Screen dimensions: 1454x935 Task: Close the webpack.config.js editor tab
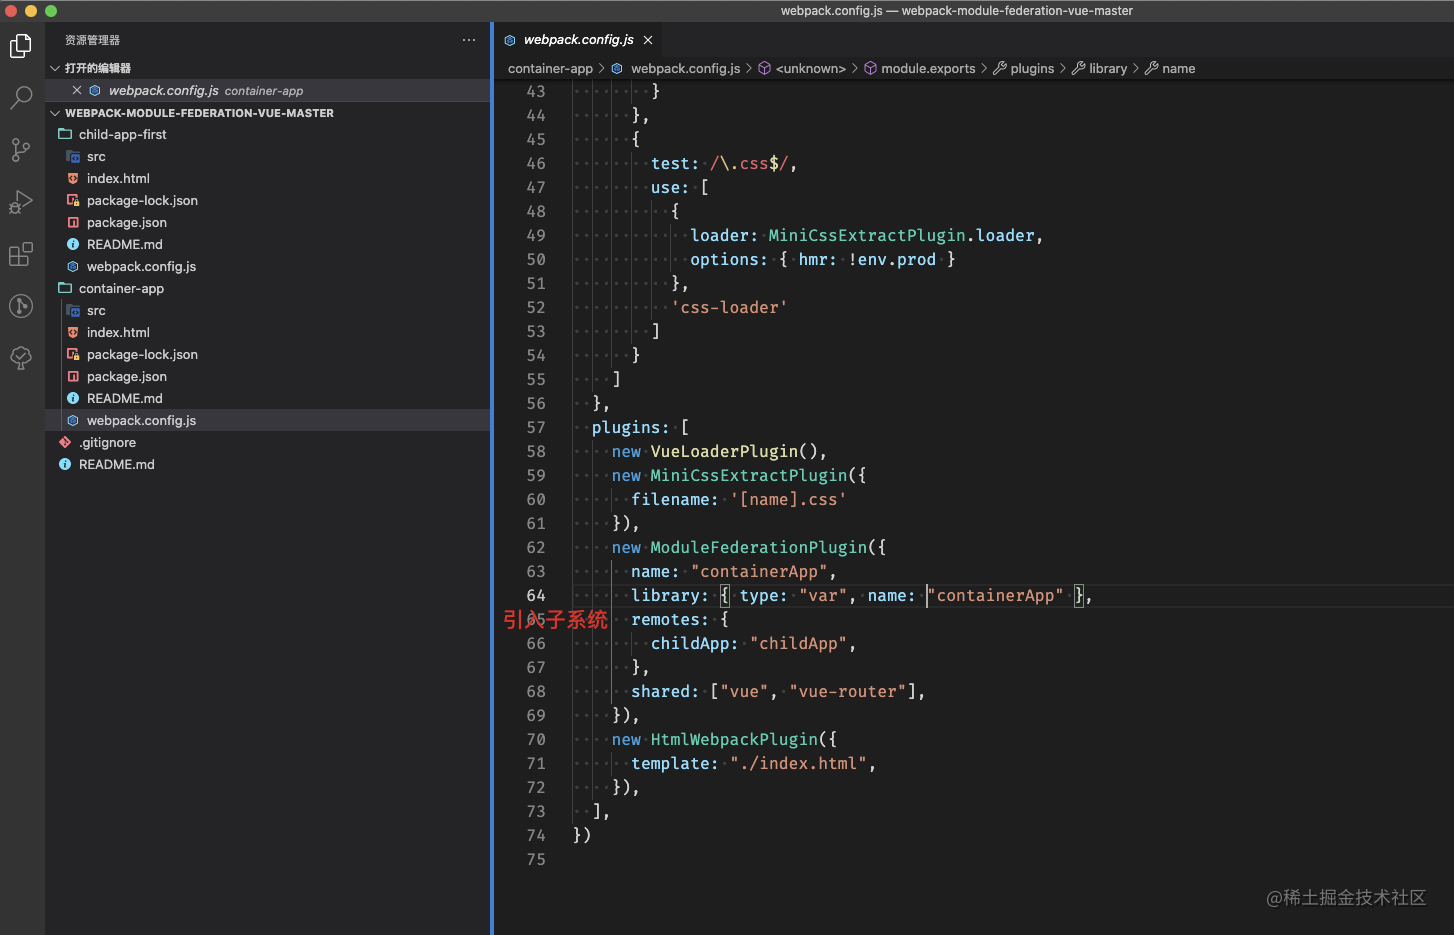pos(648,40)
